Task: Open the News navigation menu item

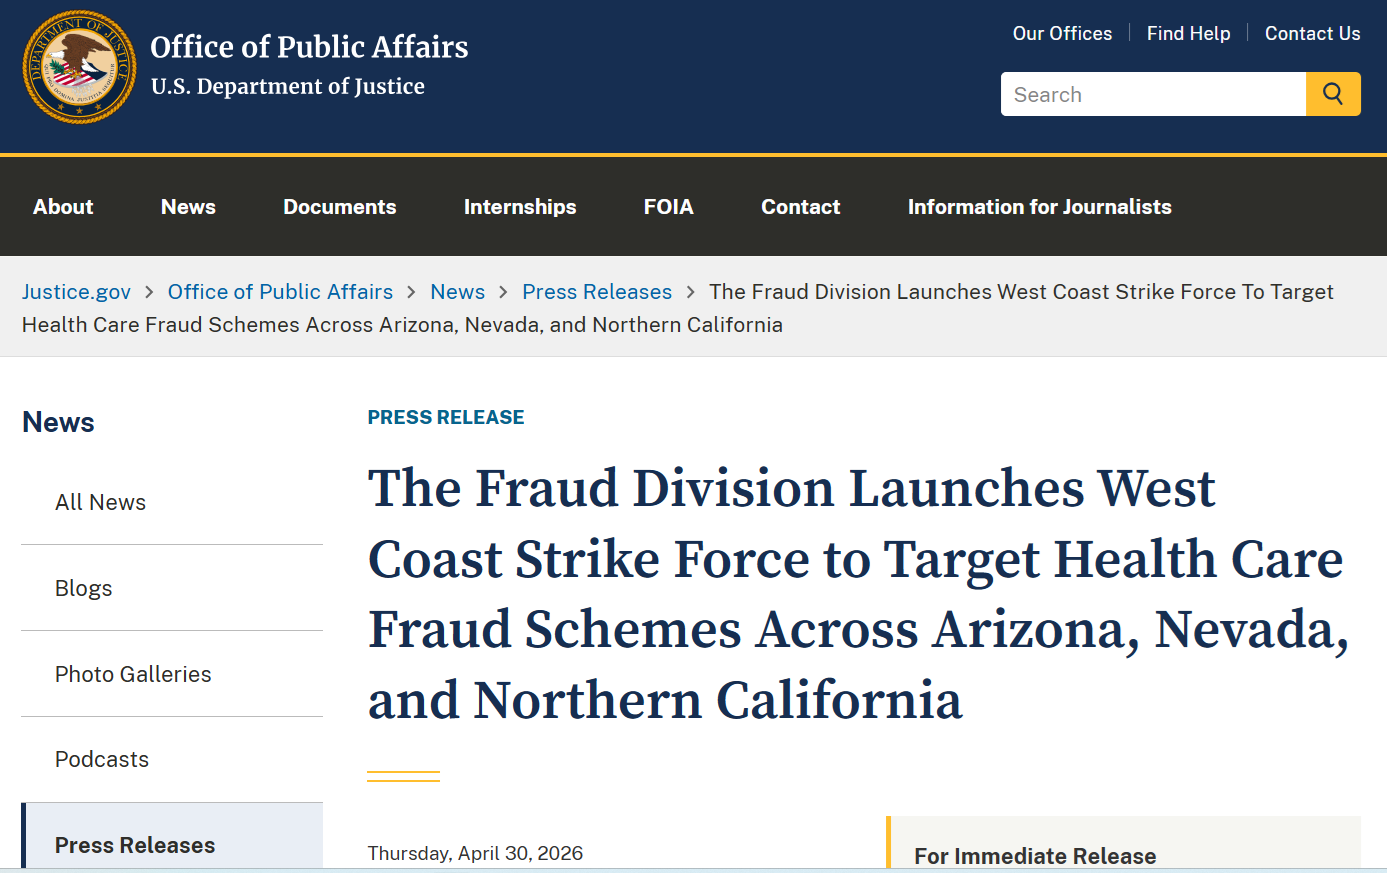Action: click(188, 207)
